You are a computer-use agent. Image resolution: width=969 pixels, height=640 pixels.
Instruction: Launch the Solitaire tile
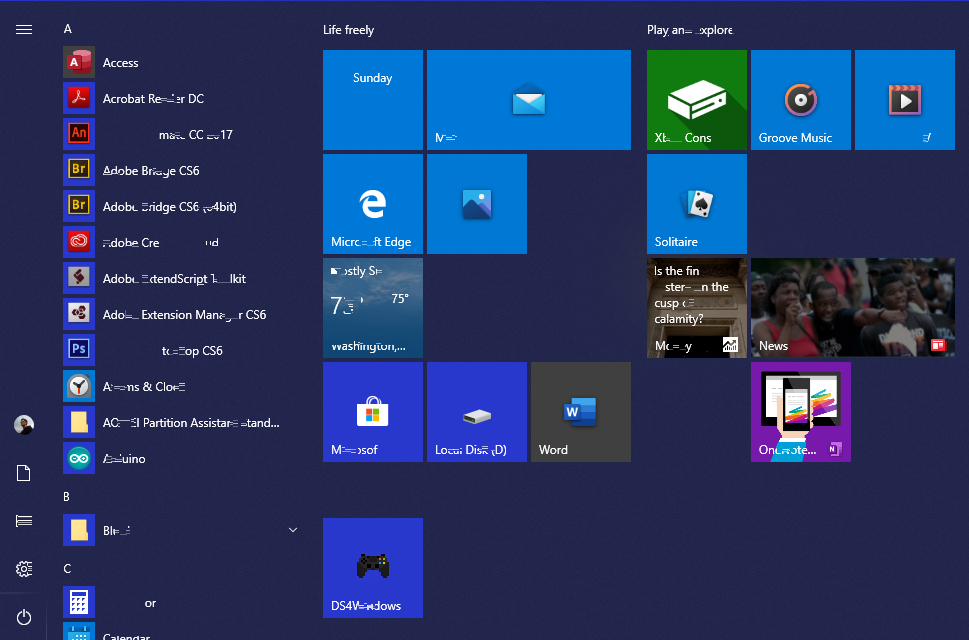tap(696, 203)
